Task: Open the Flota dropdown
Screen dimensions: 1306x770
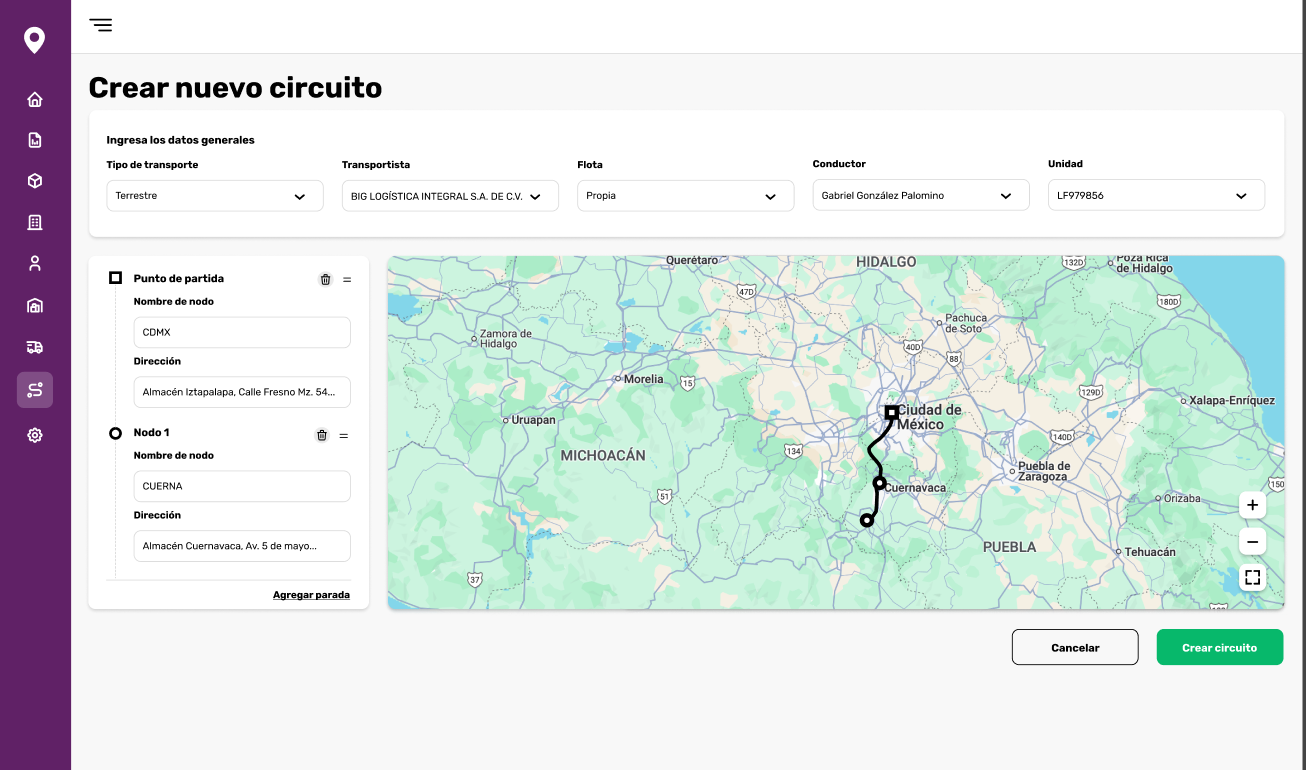Action: 686,196
